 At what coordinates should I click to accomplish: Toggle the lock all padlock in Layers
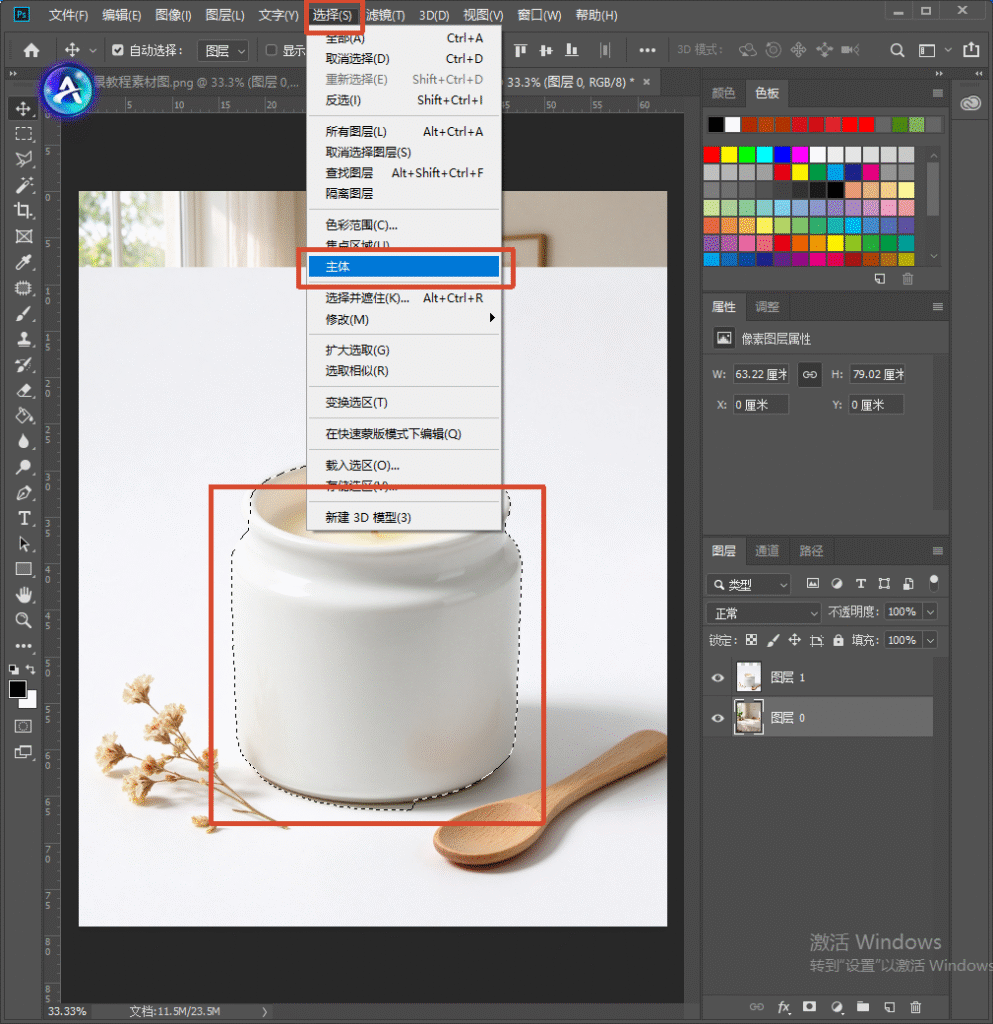(838, 640)
